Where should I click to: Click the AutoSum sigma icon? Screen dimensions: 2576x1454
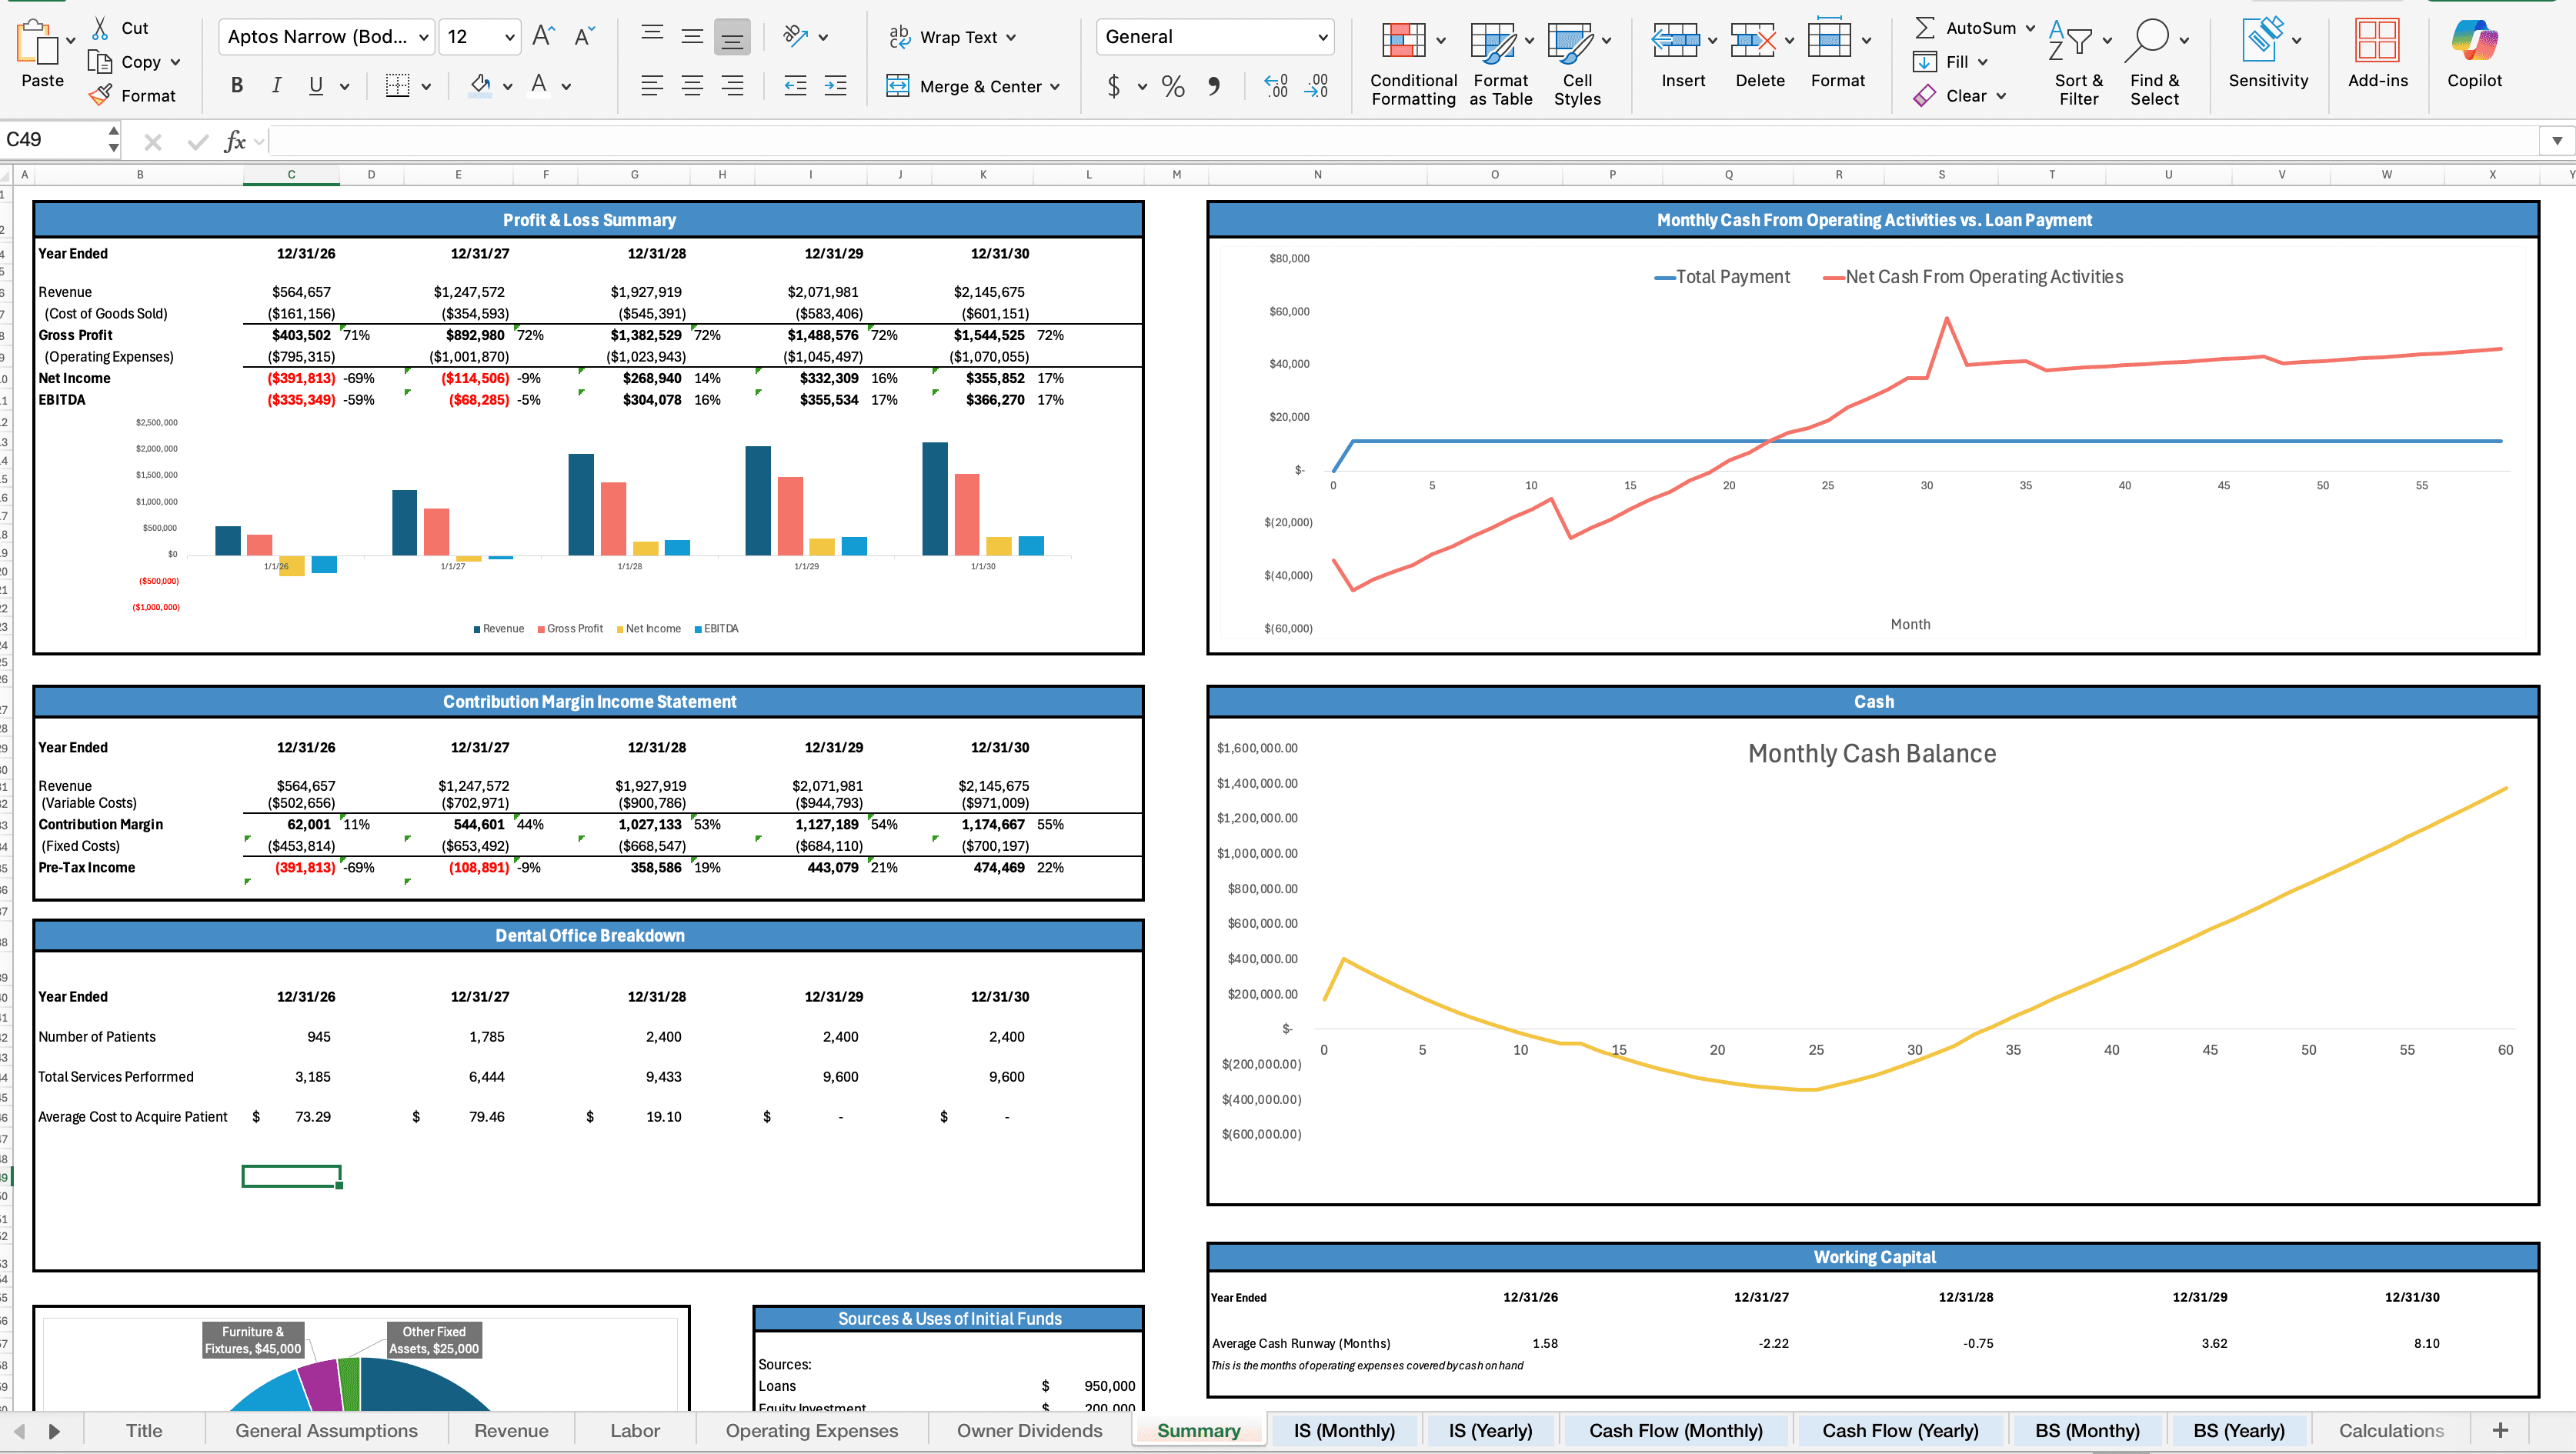click(1924, 28)
